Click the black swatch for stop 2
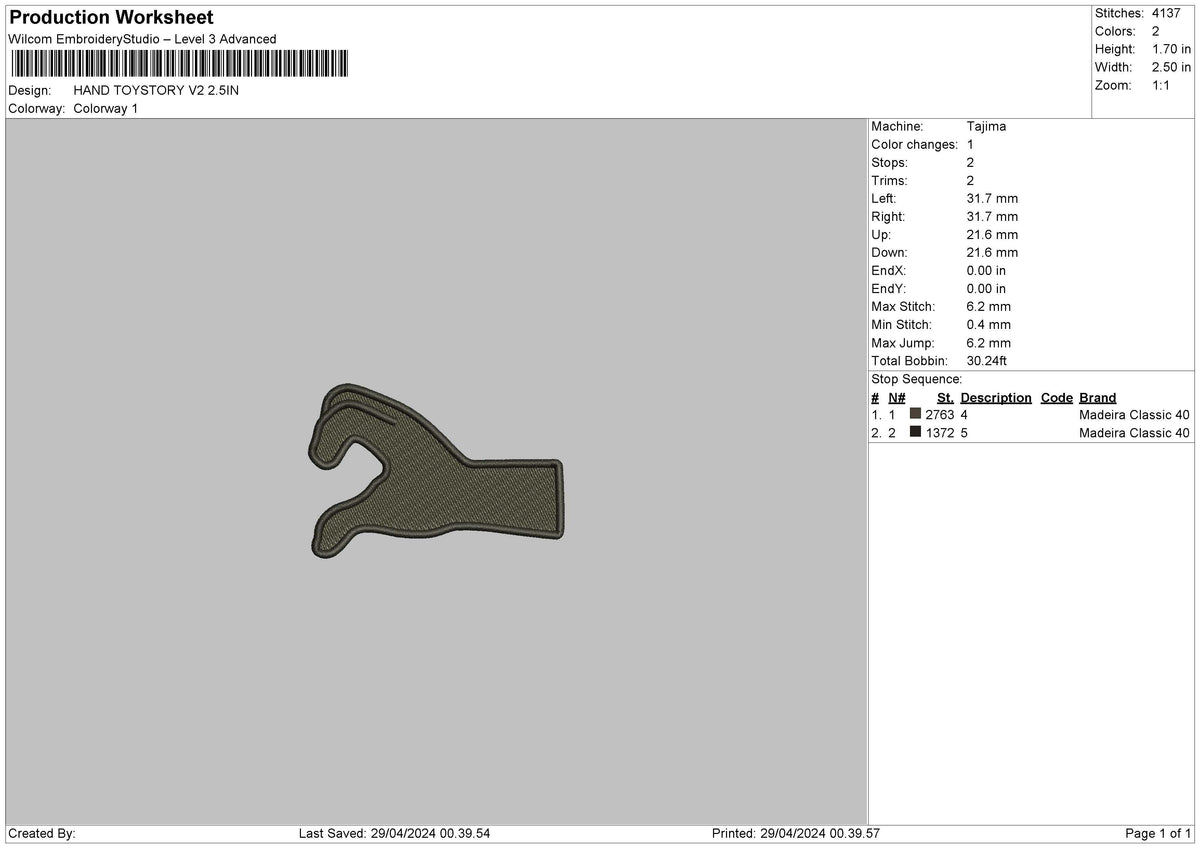Screen dimensions: 1200x848 [915, 432]
